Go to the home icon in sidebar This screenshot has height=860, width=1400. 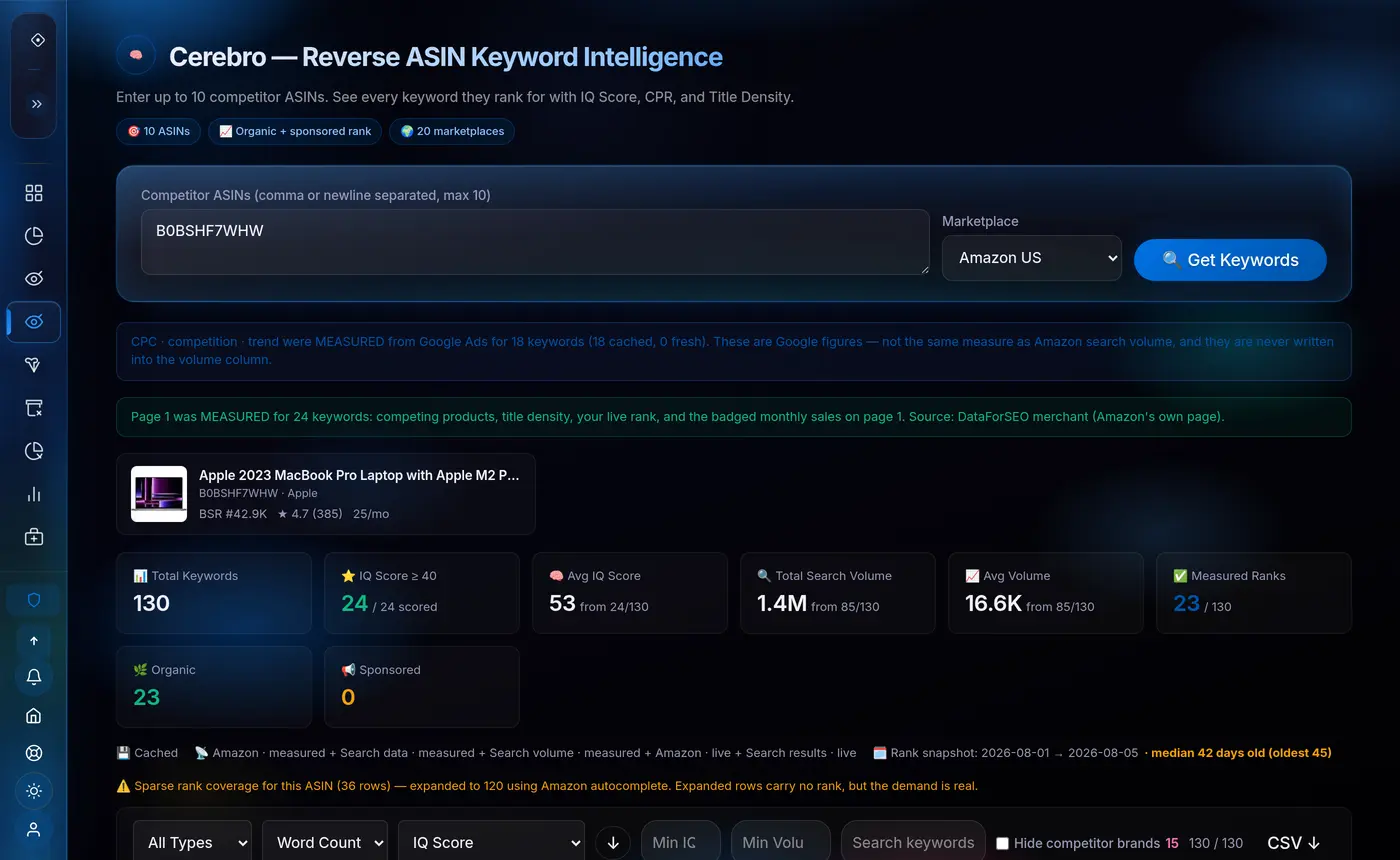(x=34, y=716)
